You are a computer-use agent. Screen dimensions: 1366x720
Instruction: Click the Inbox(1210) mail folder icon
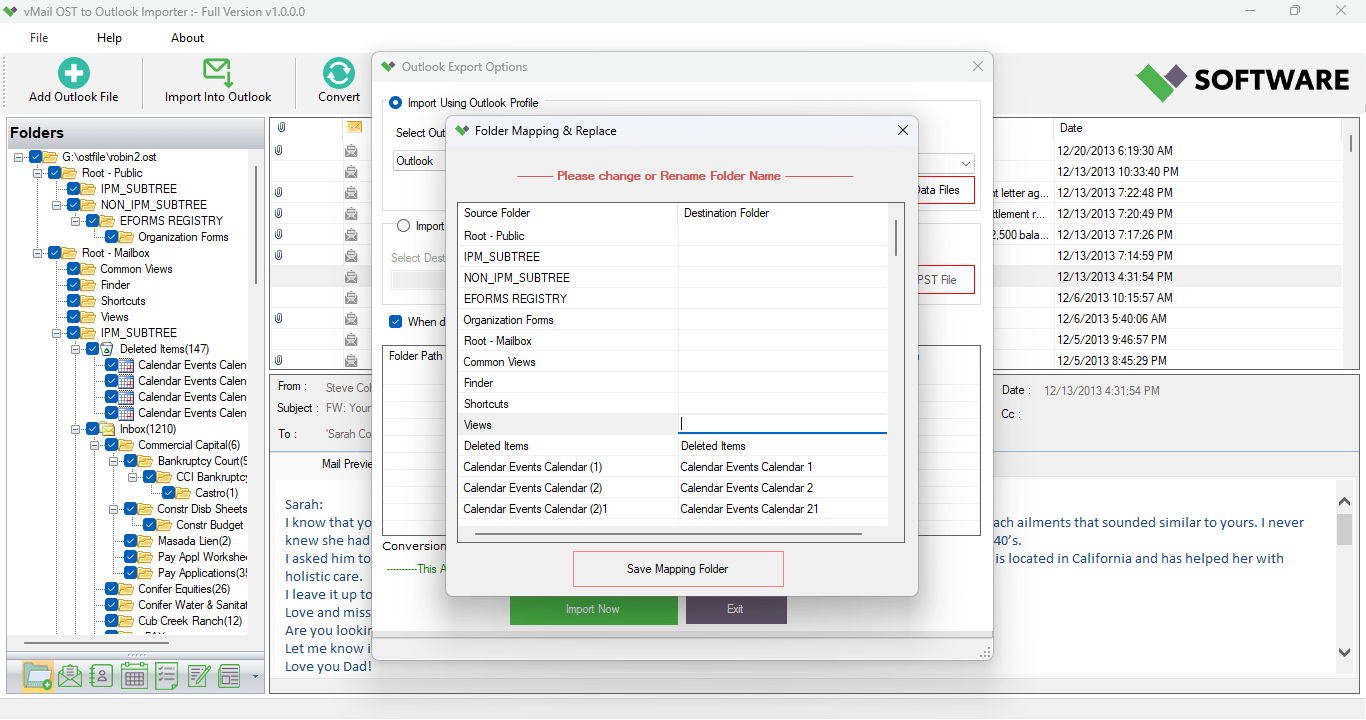[x=108, y=429]
